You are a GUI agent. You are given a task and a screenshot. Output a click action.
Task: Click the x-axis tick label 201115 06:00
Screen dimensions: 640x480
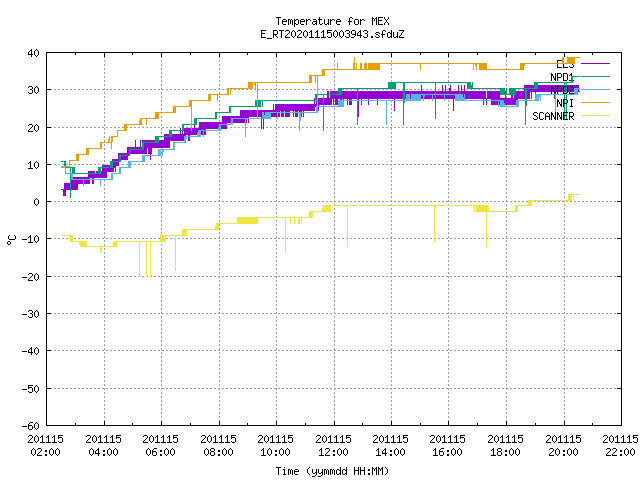click(x=161, y=446)
